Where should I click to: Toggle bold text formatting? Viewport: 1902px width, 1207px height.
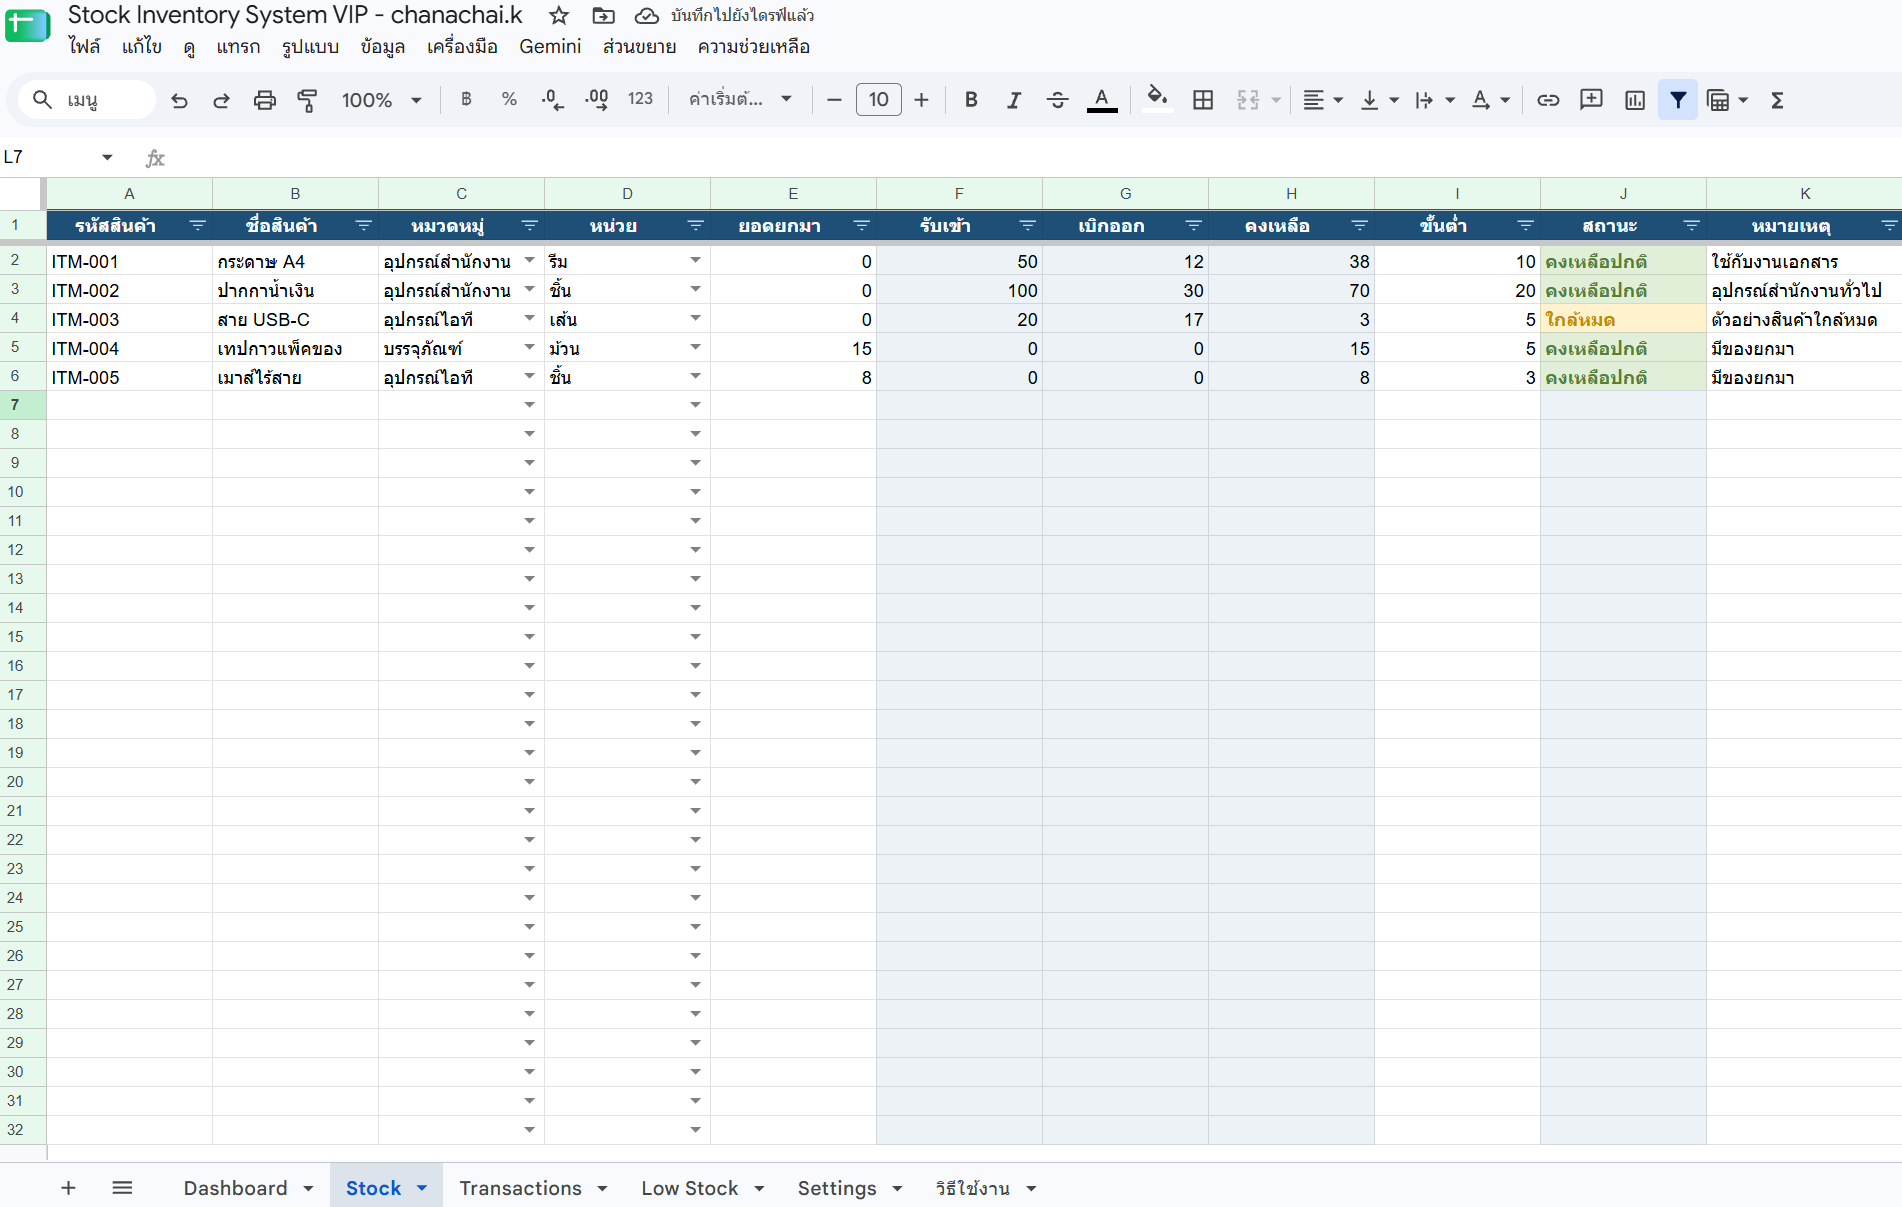(x=971, y=100)
